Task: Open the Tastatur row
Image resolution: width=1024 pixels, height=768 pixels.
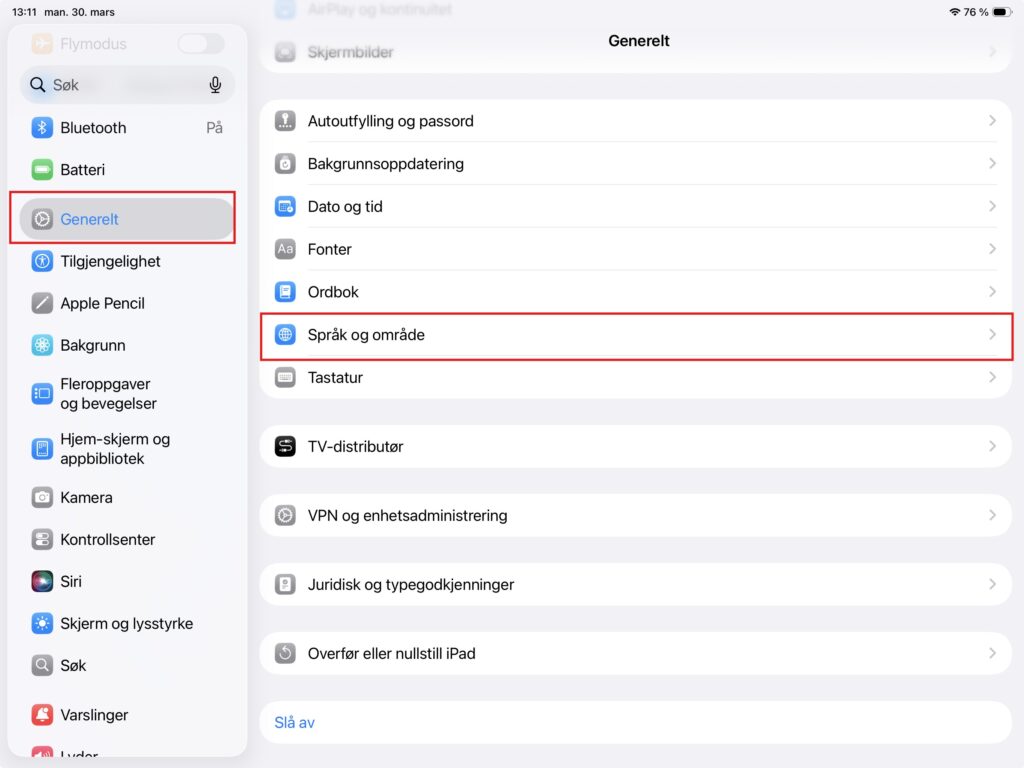Action: click(x=635, y=377)
